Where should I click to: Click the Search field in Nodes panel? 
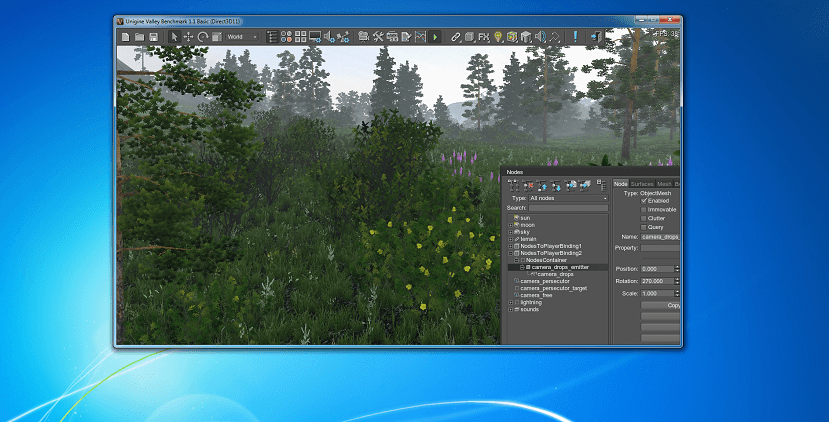(x=568, y=208)
